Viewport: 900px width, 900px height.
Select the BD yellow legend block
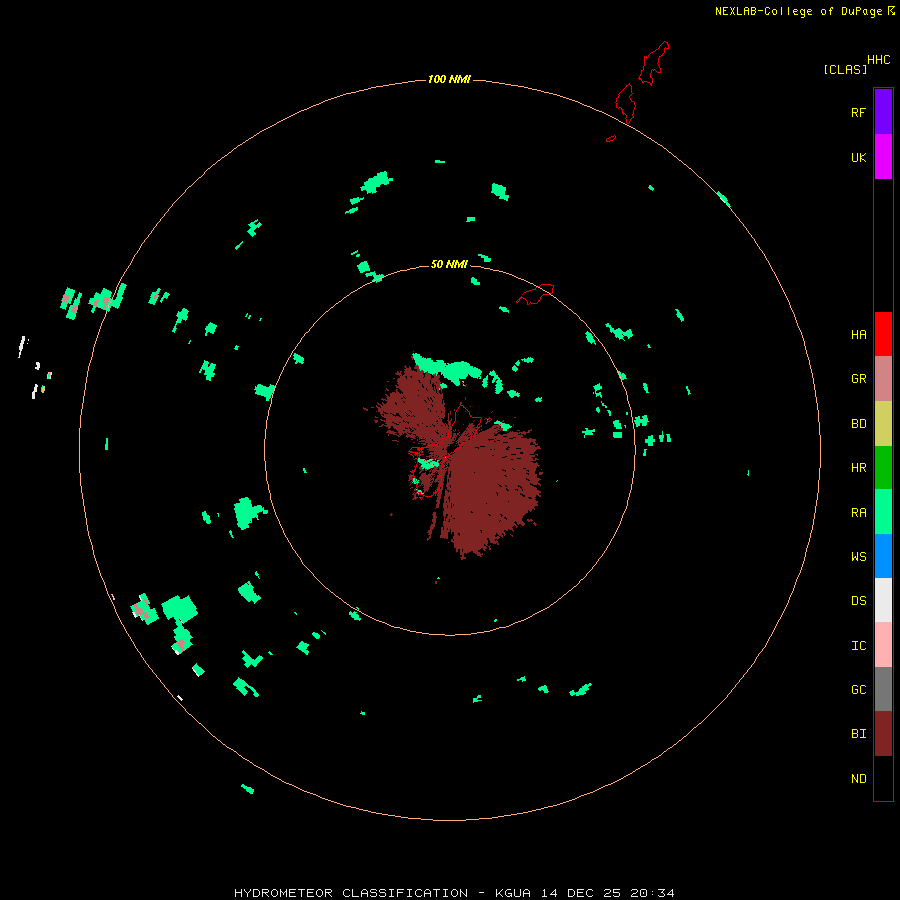tap(883, 424)
